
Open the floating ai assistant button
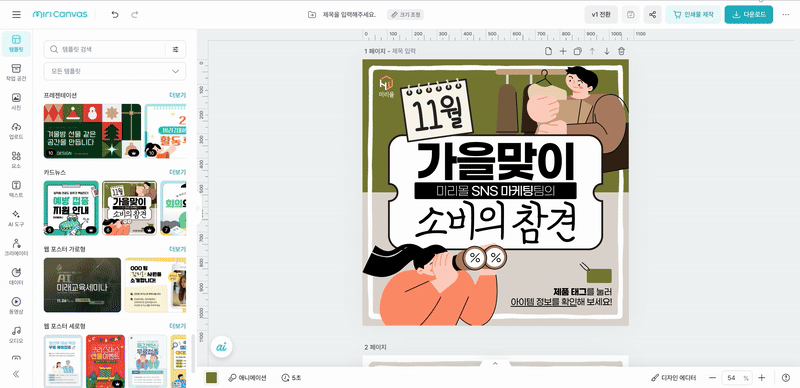[x=221, y=347]
